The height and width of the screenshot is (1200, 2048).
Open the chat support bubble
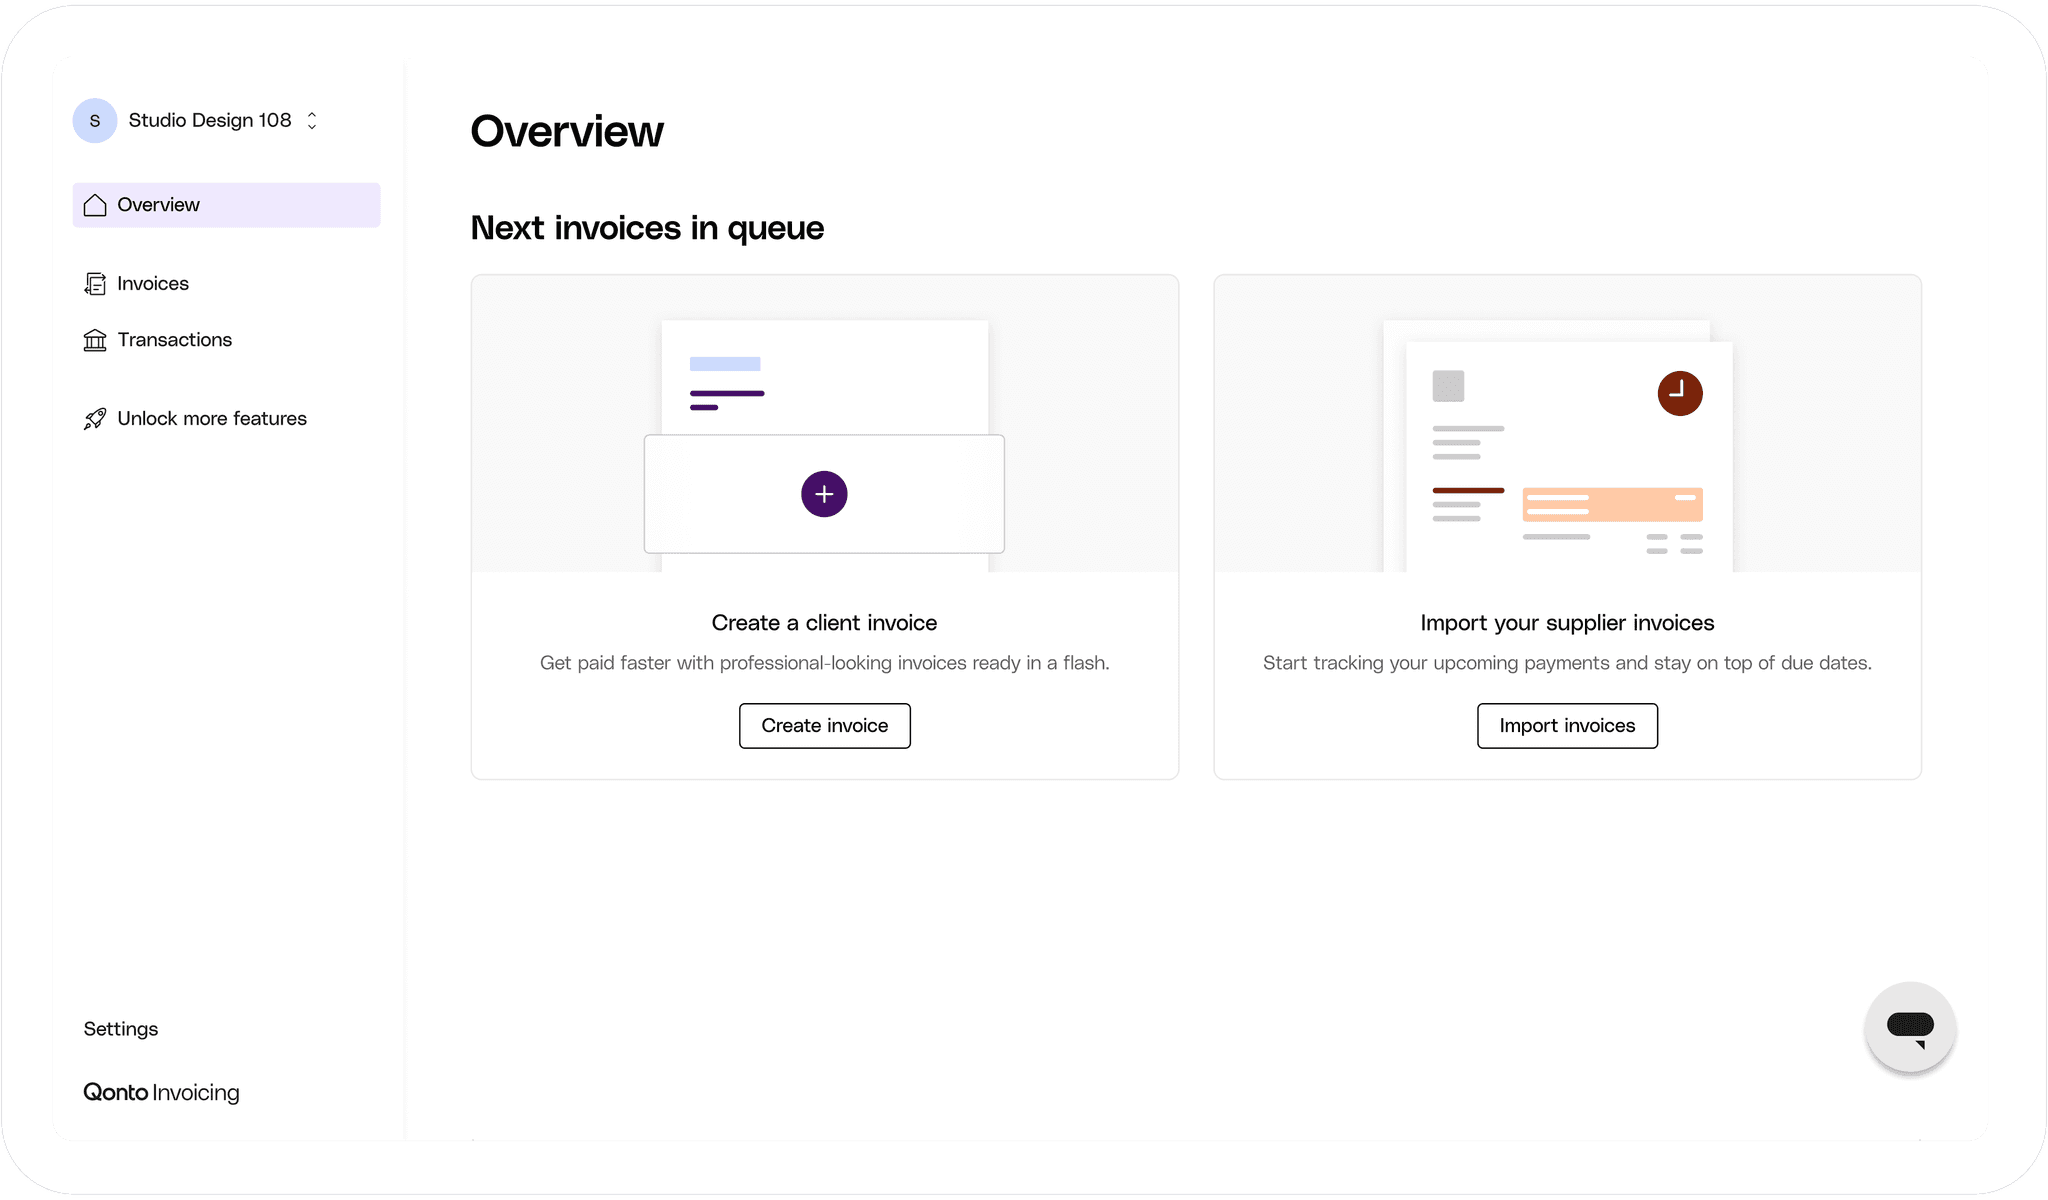(1910, 1027)
